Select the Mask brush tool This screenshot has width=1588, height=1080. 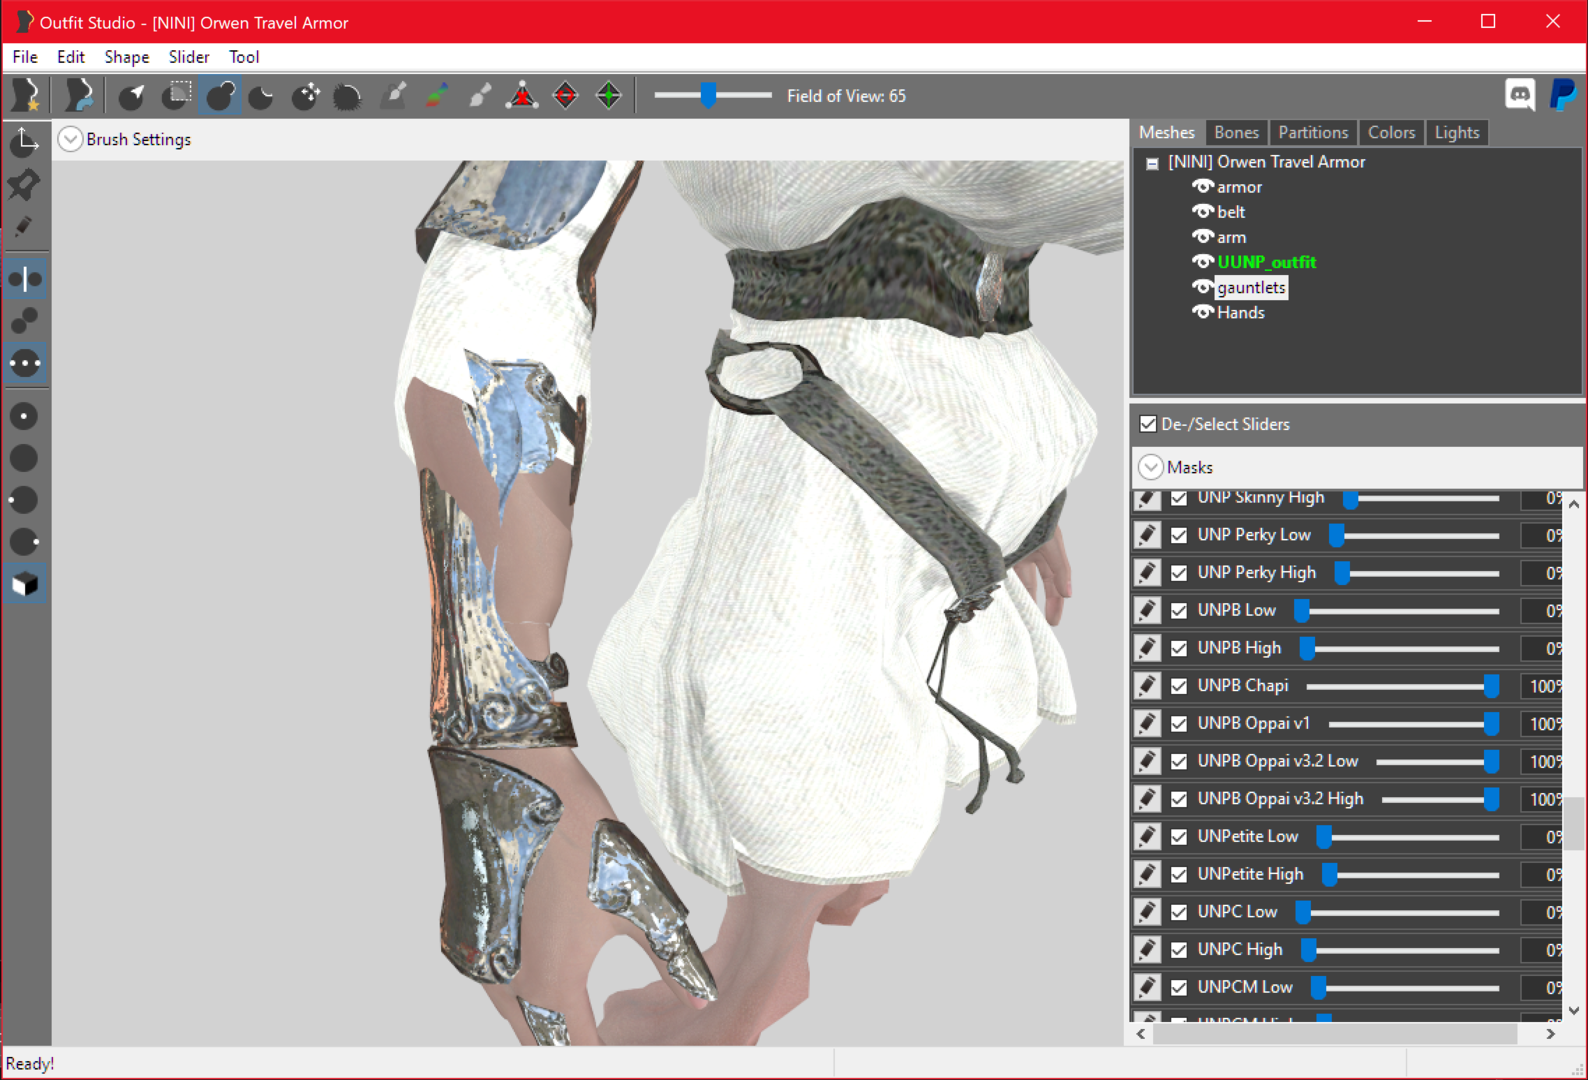coord(177,96)
